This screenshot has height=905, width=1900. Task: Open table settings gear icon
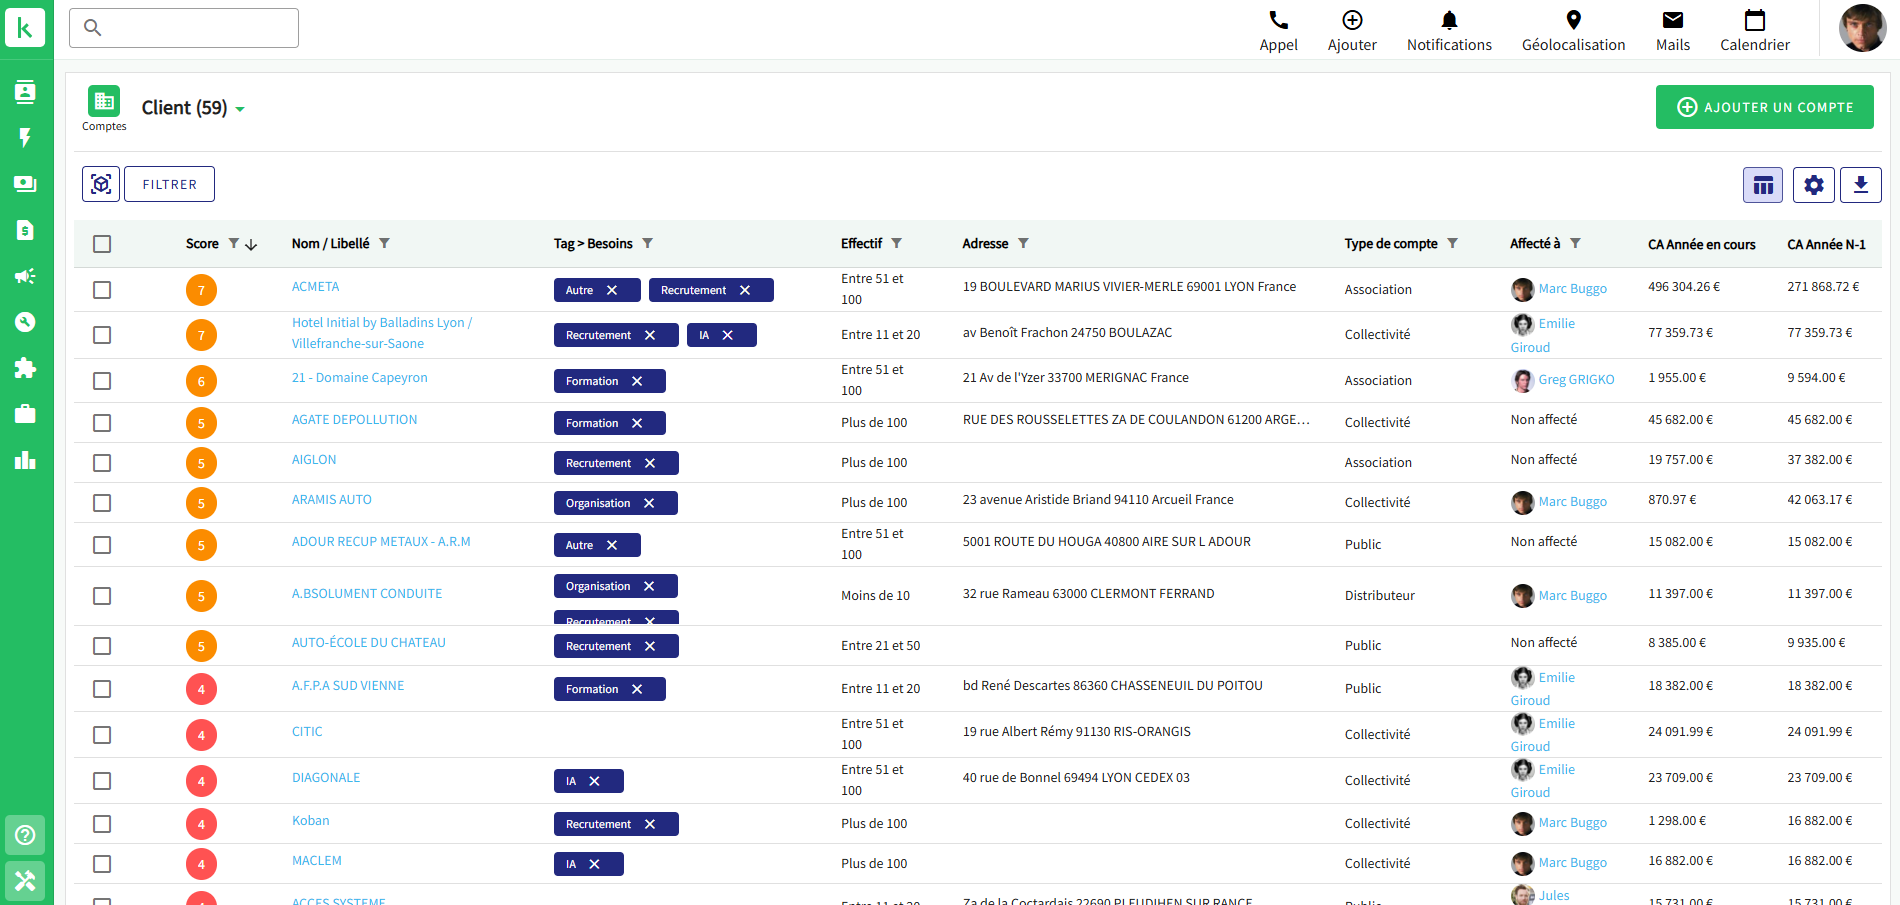pos(1813,185)
